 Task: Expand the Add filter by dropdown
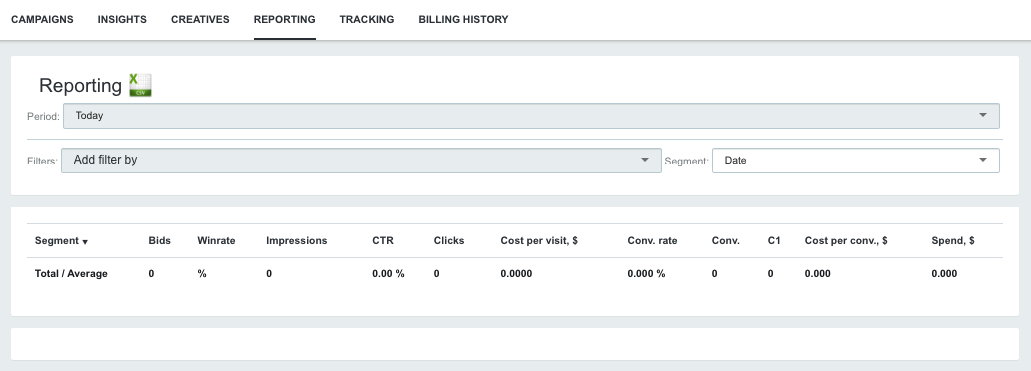click(x=361, y=161)
